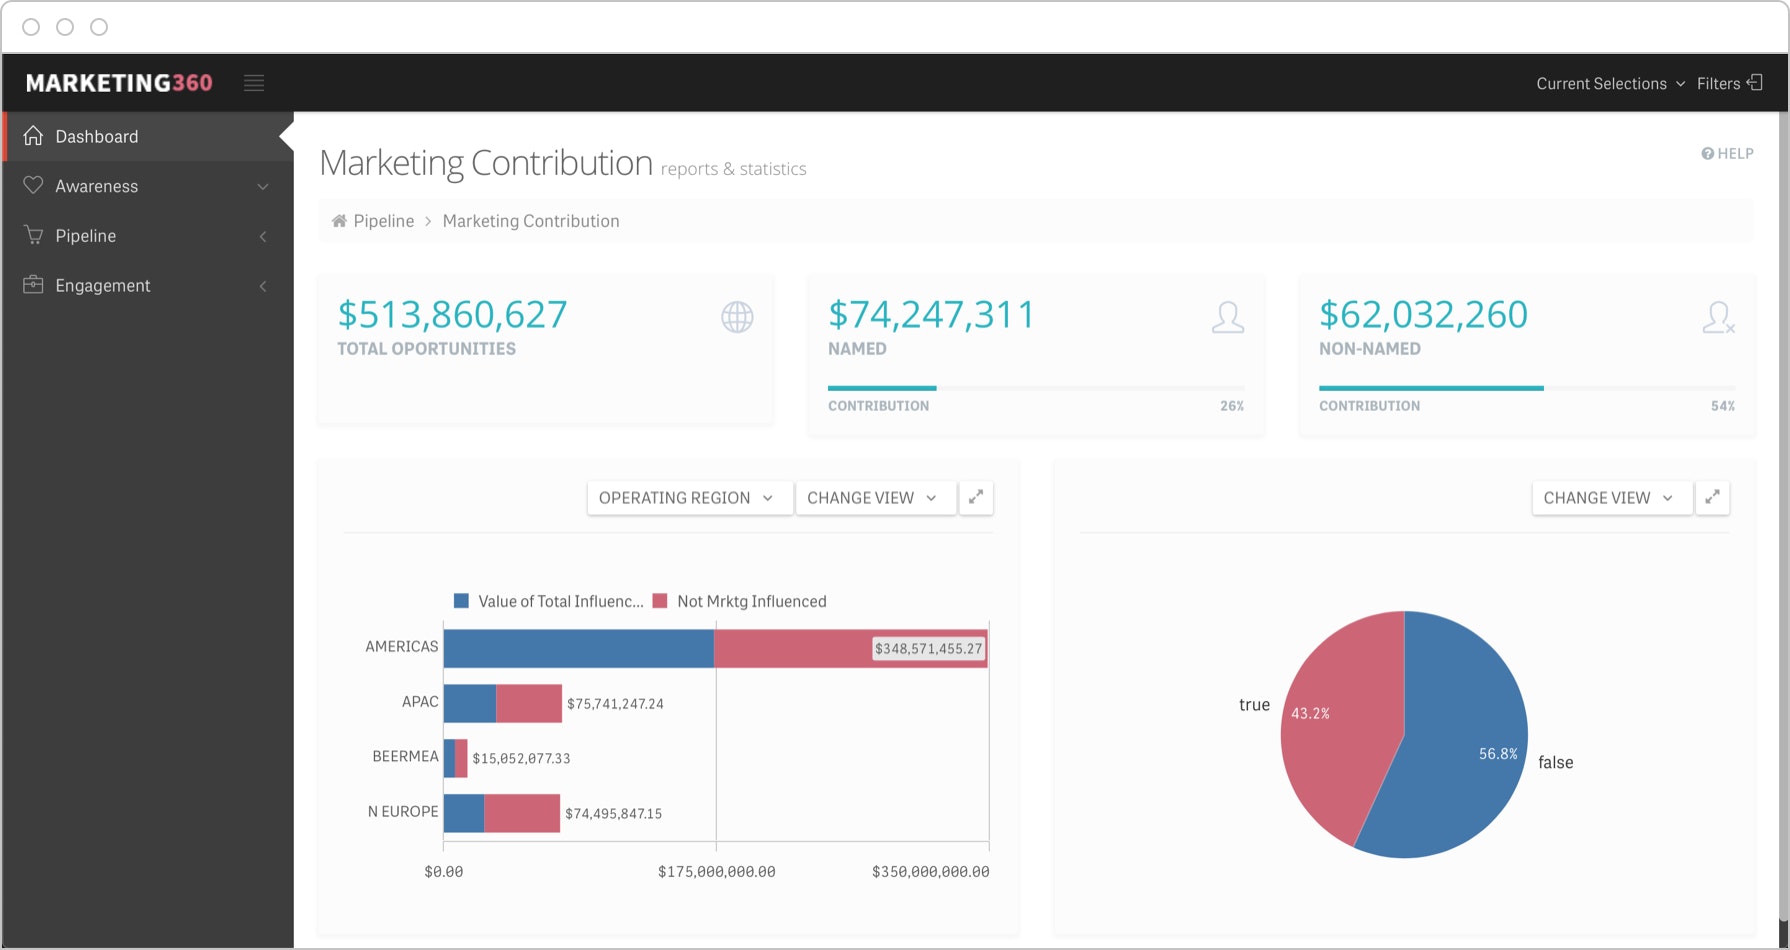Expand the Engagement menu chevron
The image size is (1790, 950).
(x=263, y=286)
